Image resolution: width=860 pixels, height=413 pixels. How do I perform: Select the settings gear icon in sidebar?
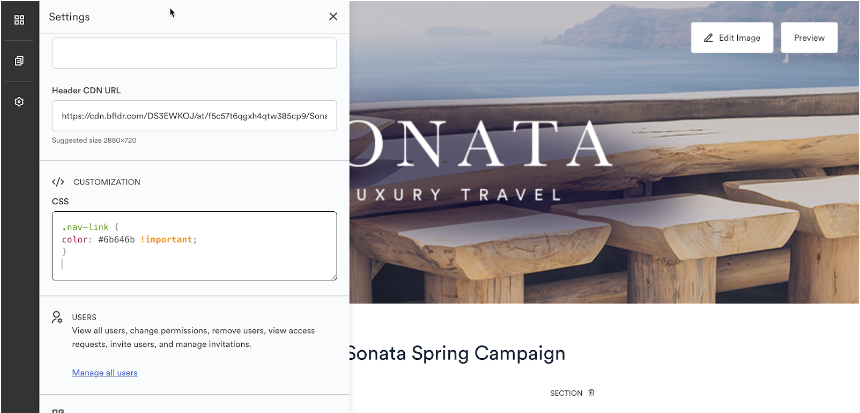pos(19,102)
